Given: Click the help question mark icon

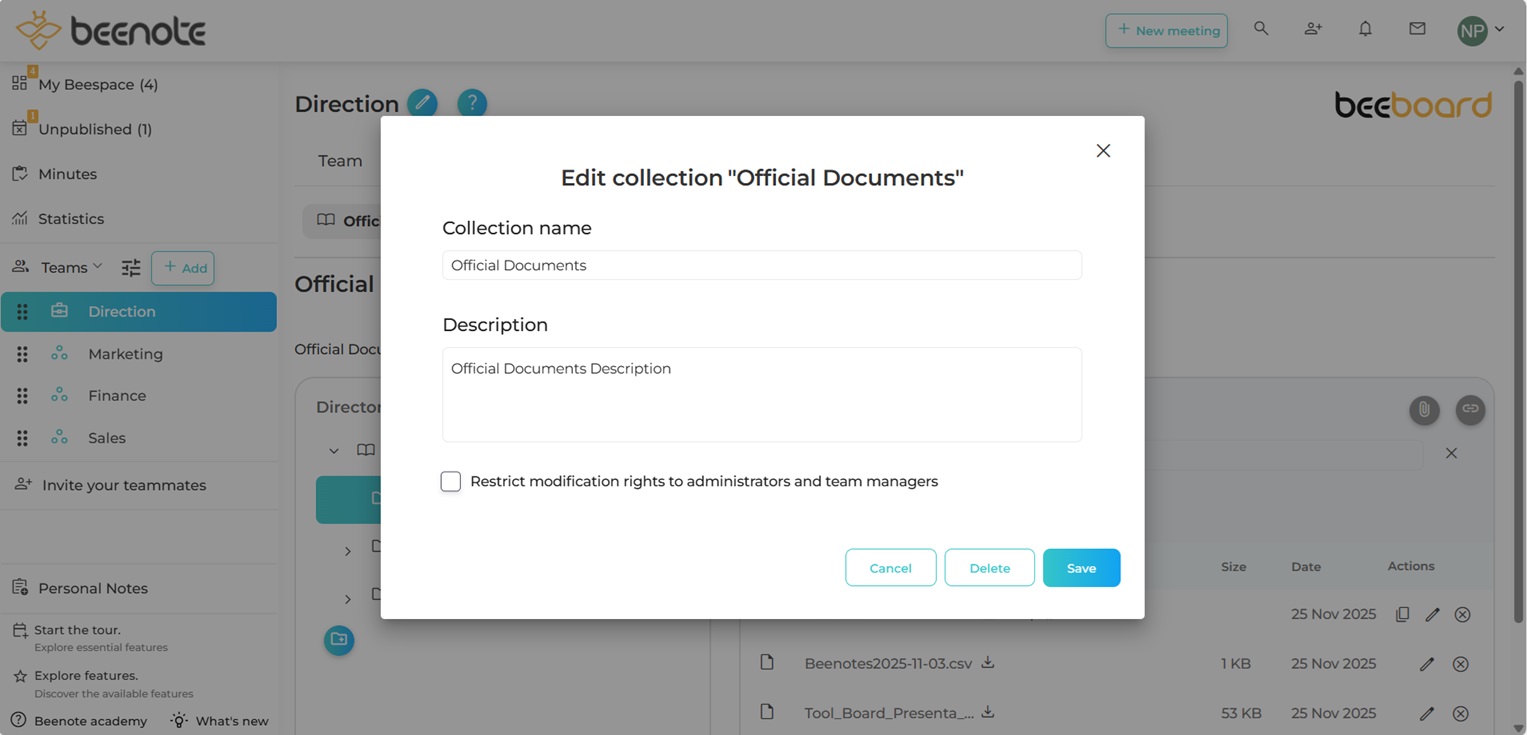Looking at the screenshot, I should pyautogui.click(x=472, y=103).
